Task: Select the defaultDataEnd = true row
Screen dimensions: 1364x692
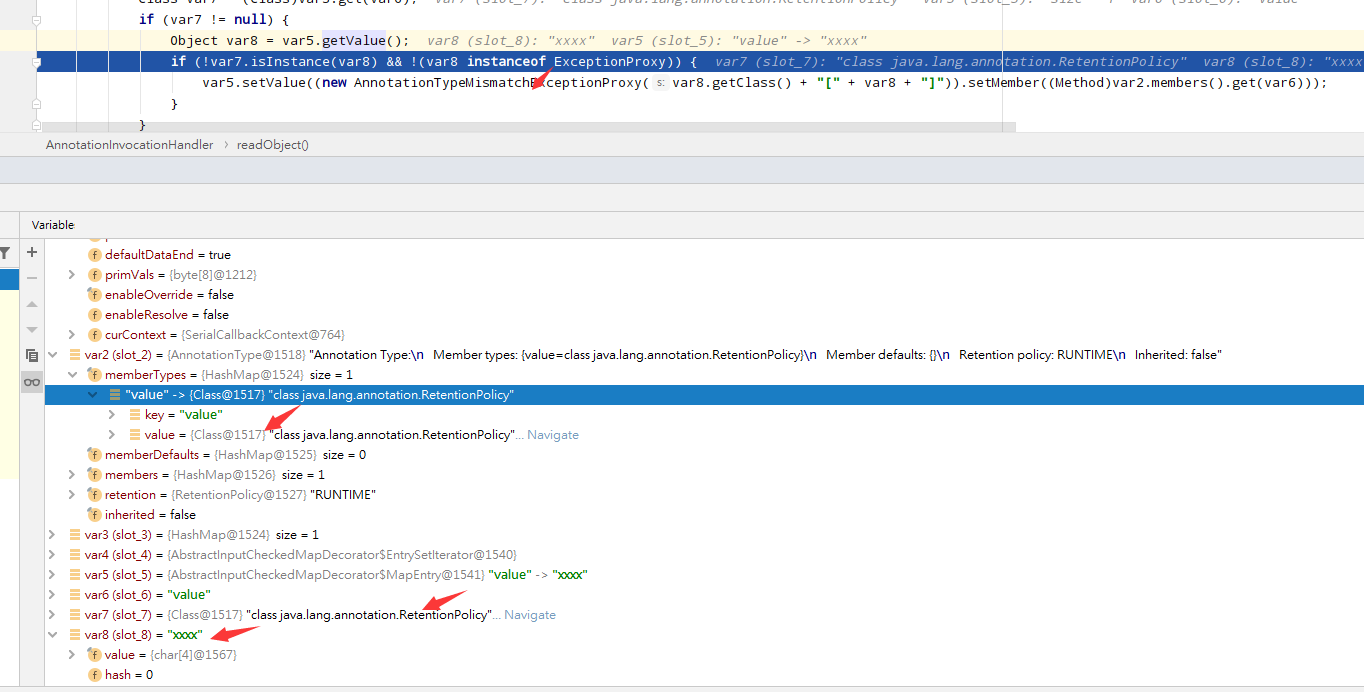Action: (704, 255)
